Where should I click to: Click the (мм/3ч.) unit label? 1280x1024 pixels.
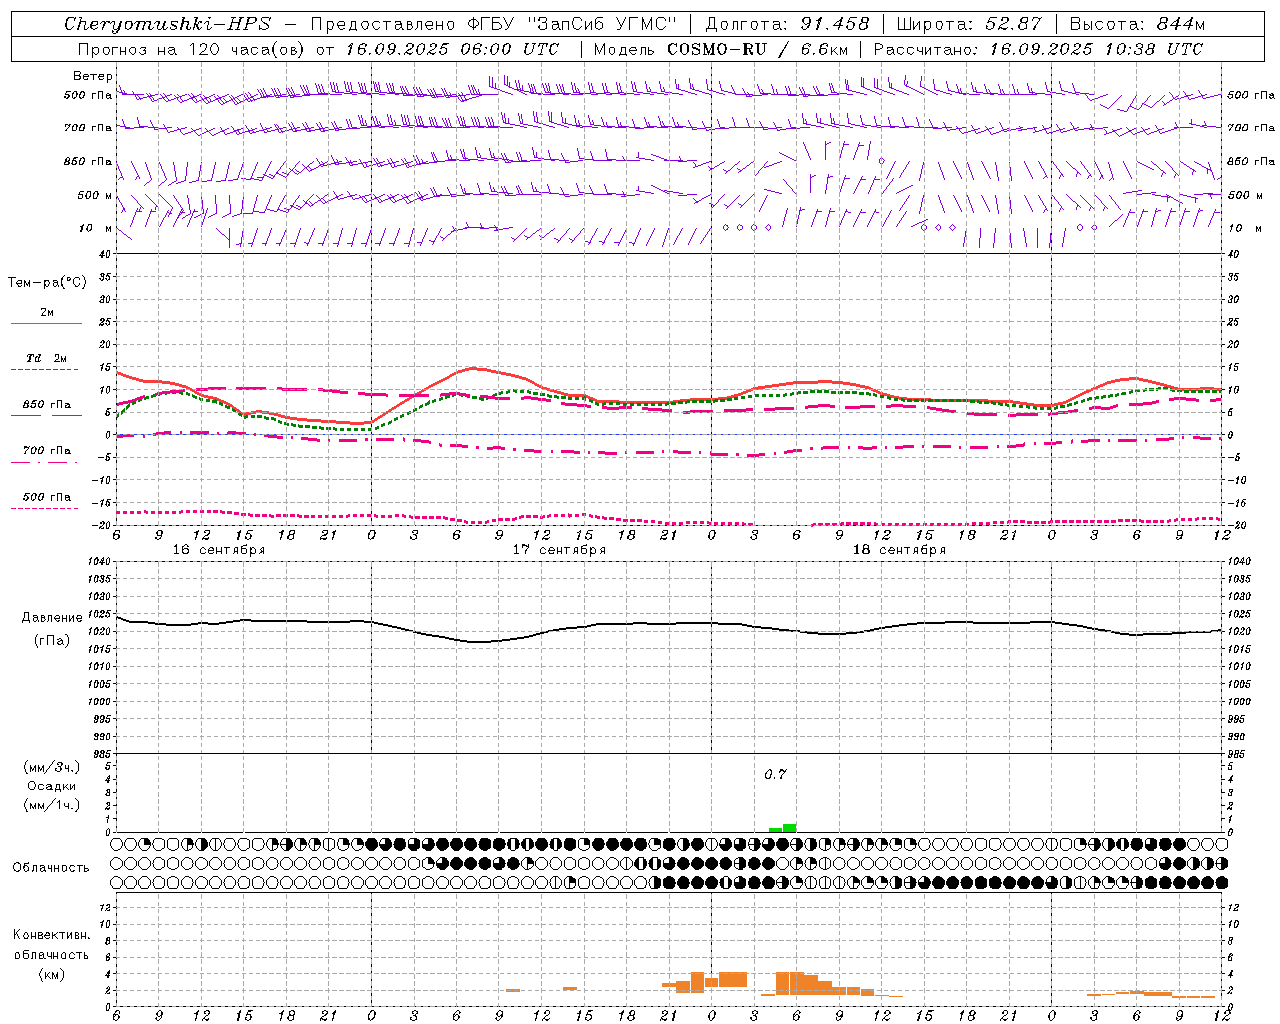(52, 767)
